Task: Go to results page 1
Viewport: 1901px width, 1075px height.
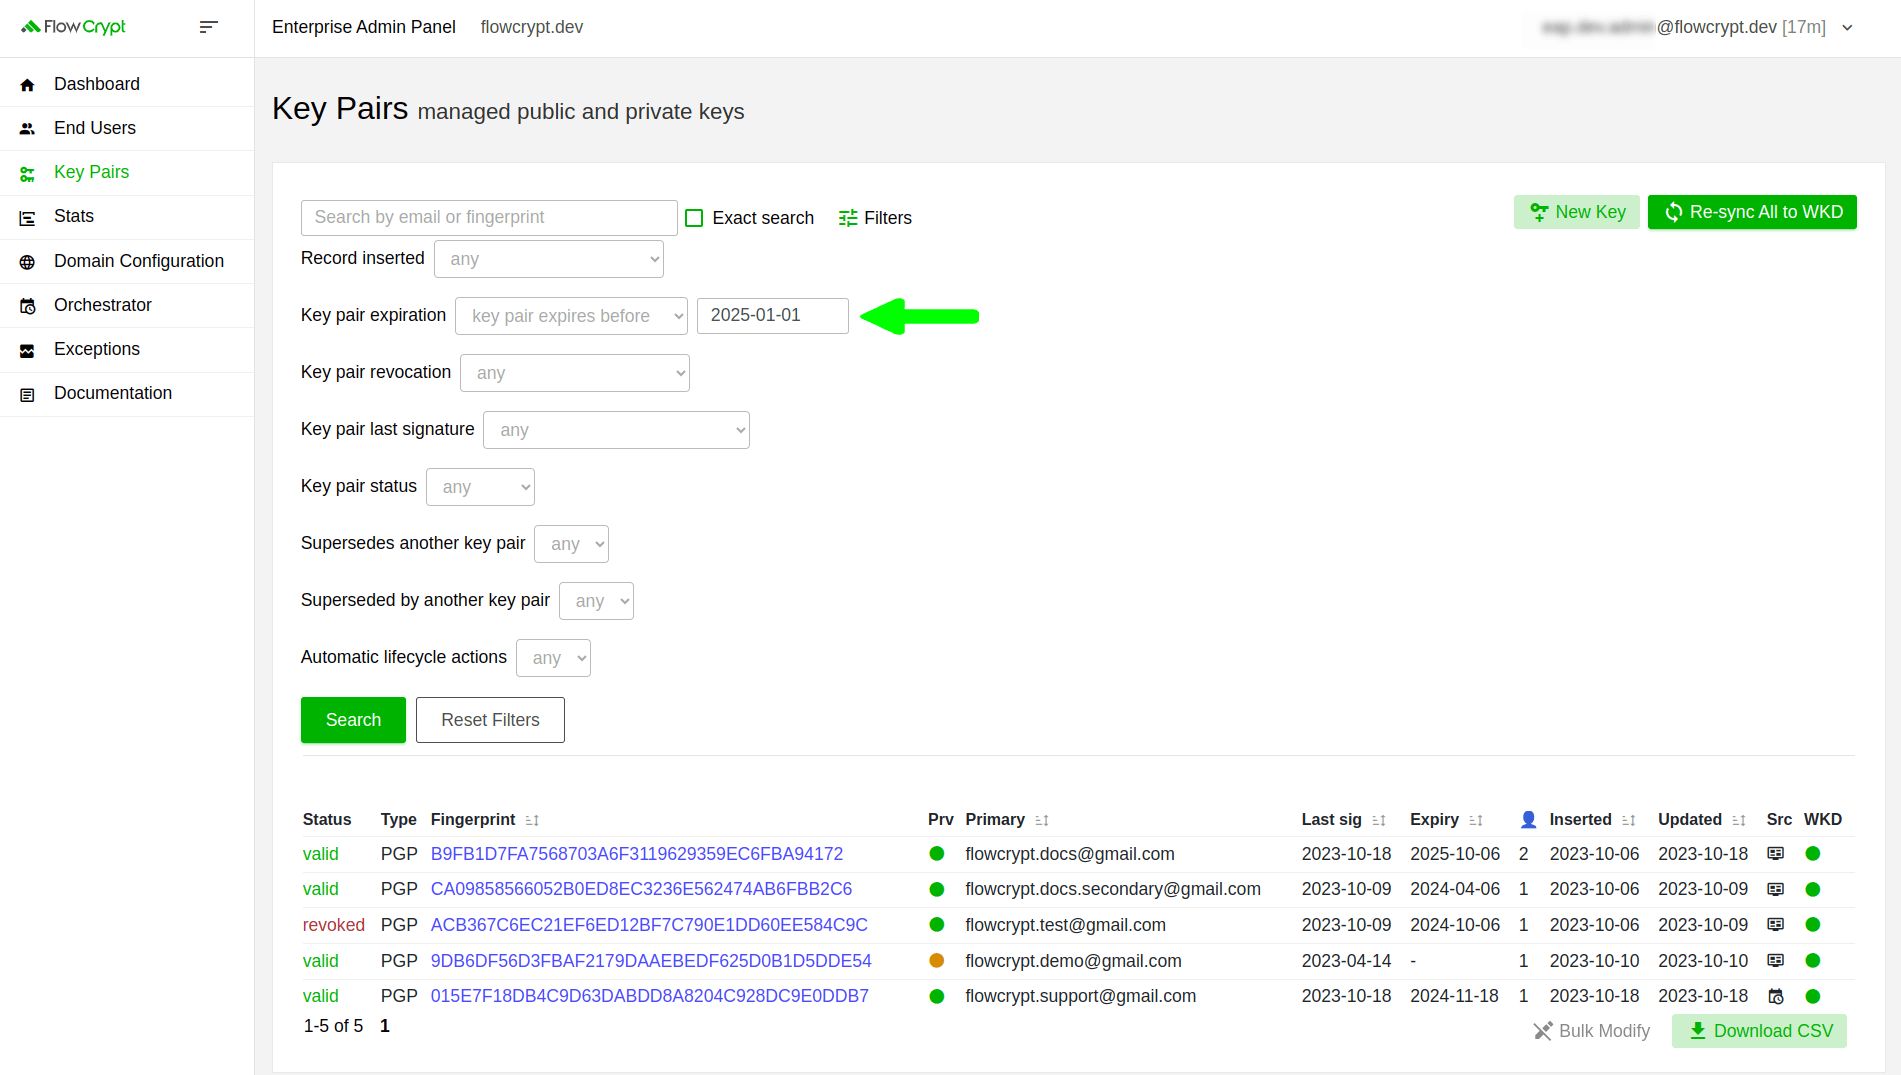Action: tap(385, 1026)
